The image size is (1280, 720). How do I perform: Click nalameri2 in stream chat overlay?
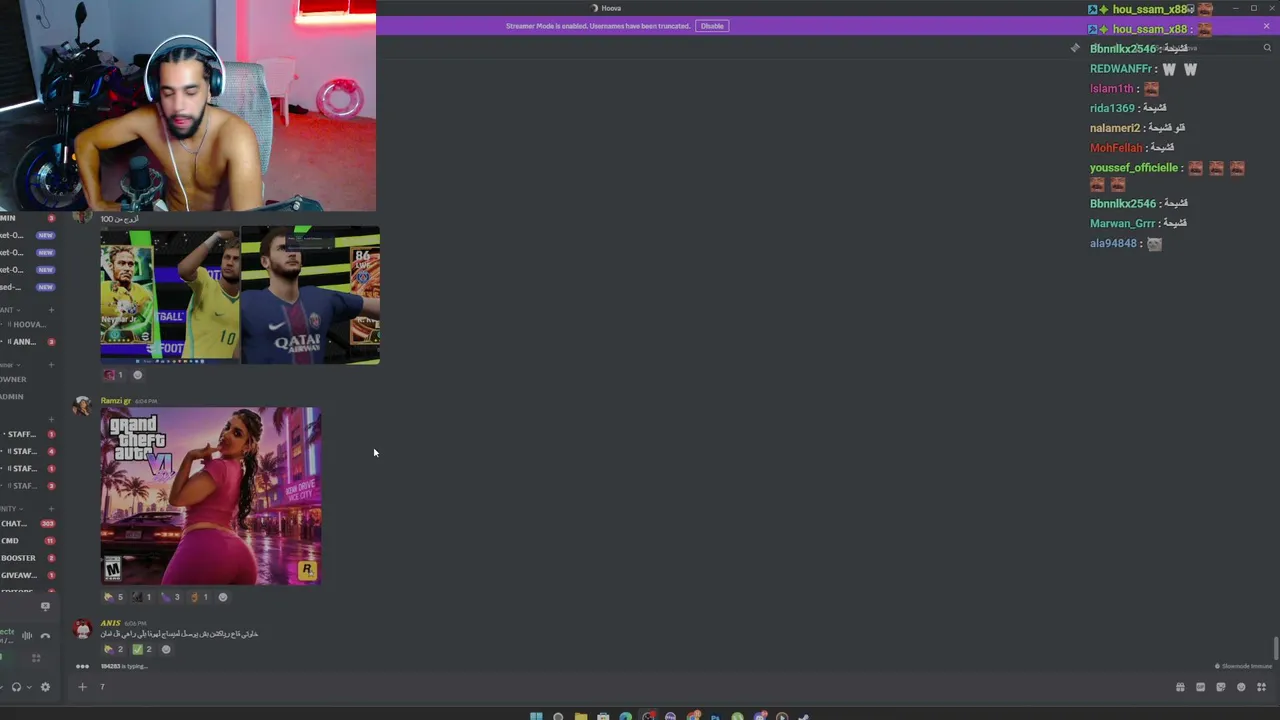[x=1115, y=128]
